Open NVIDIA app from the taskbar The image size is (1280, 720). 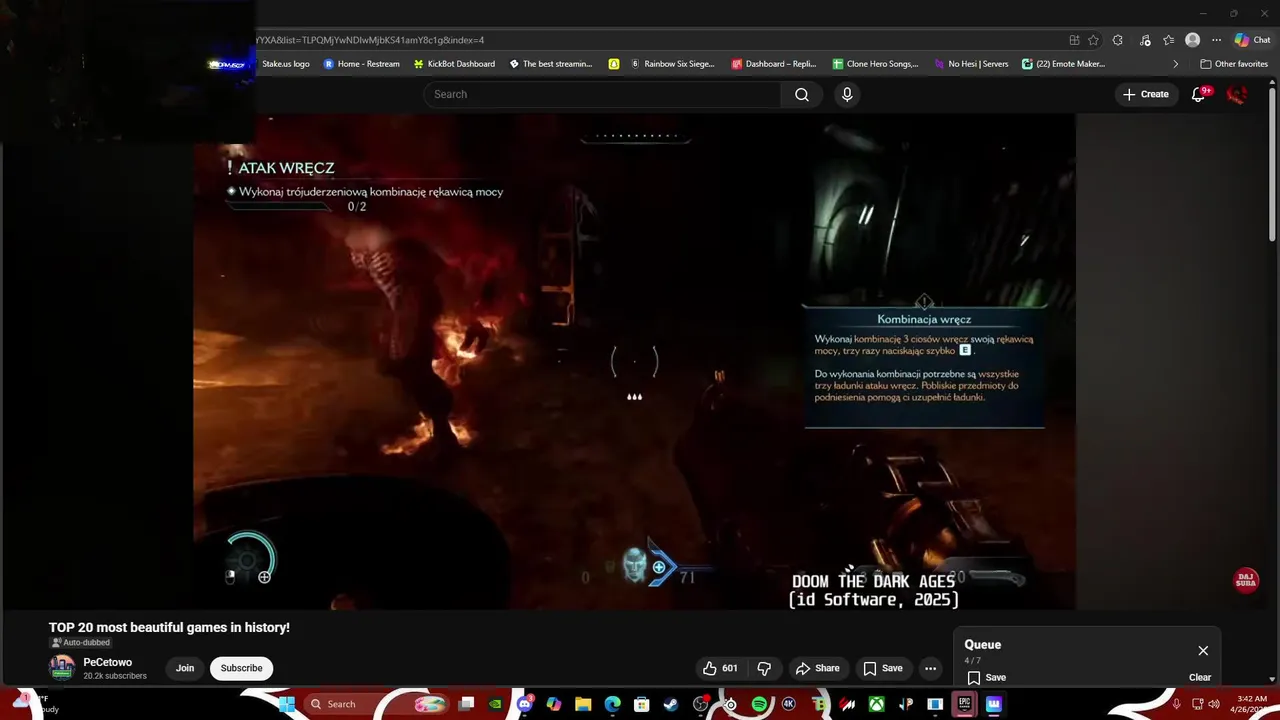495,704
